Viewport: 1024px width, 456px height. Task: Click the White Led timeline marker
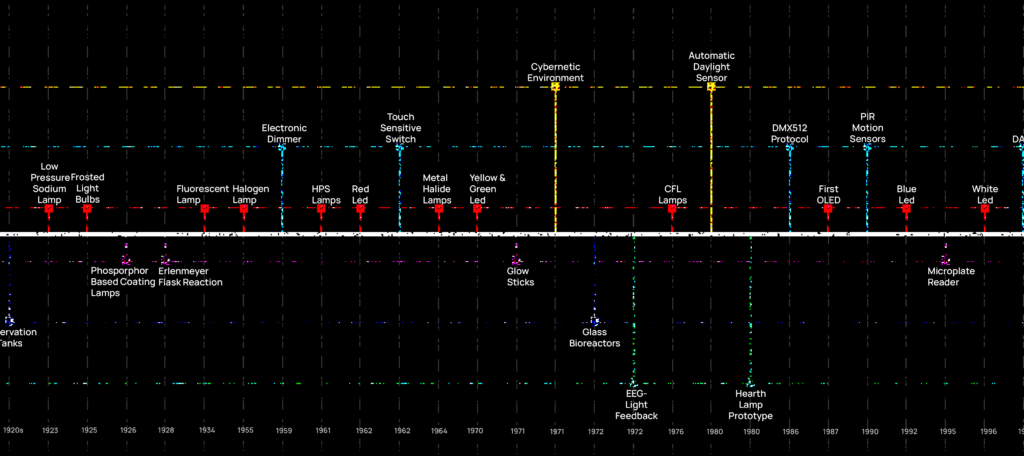pos(985,209)
